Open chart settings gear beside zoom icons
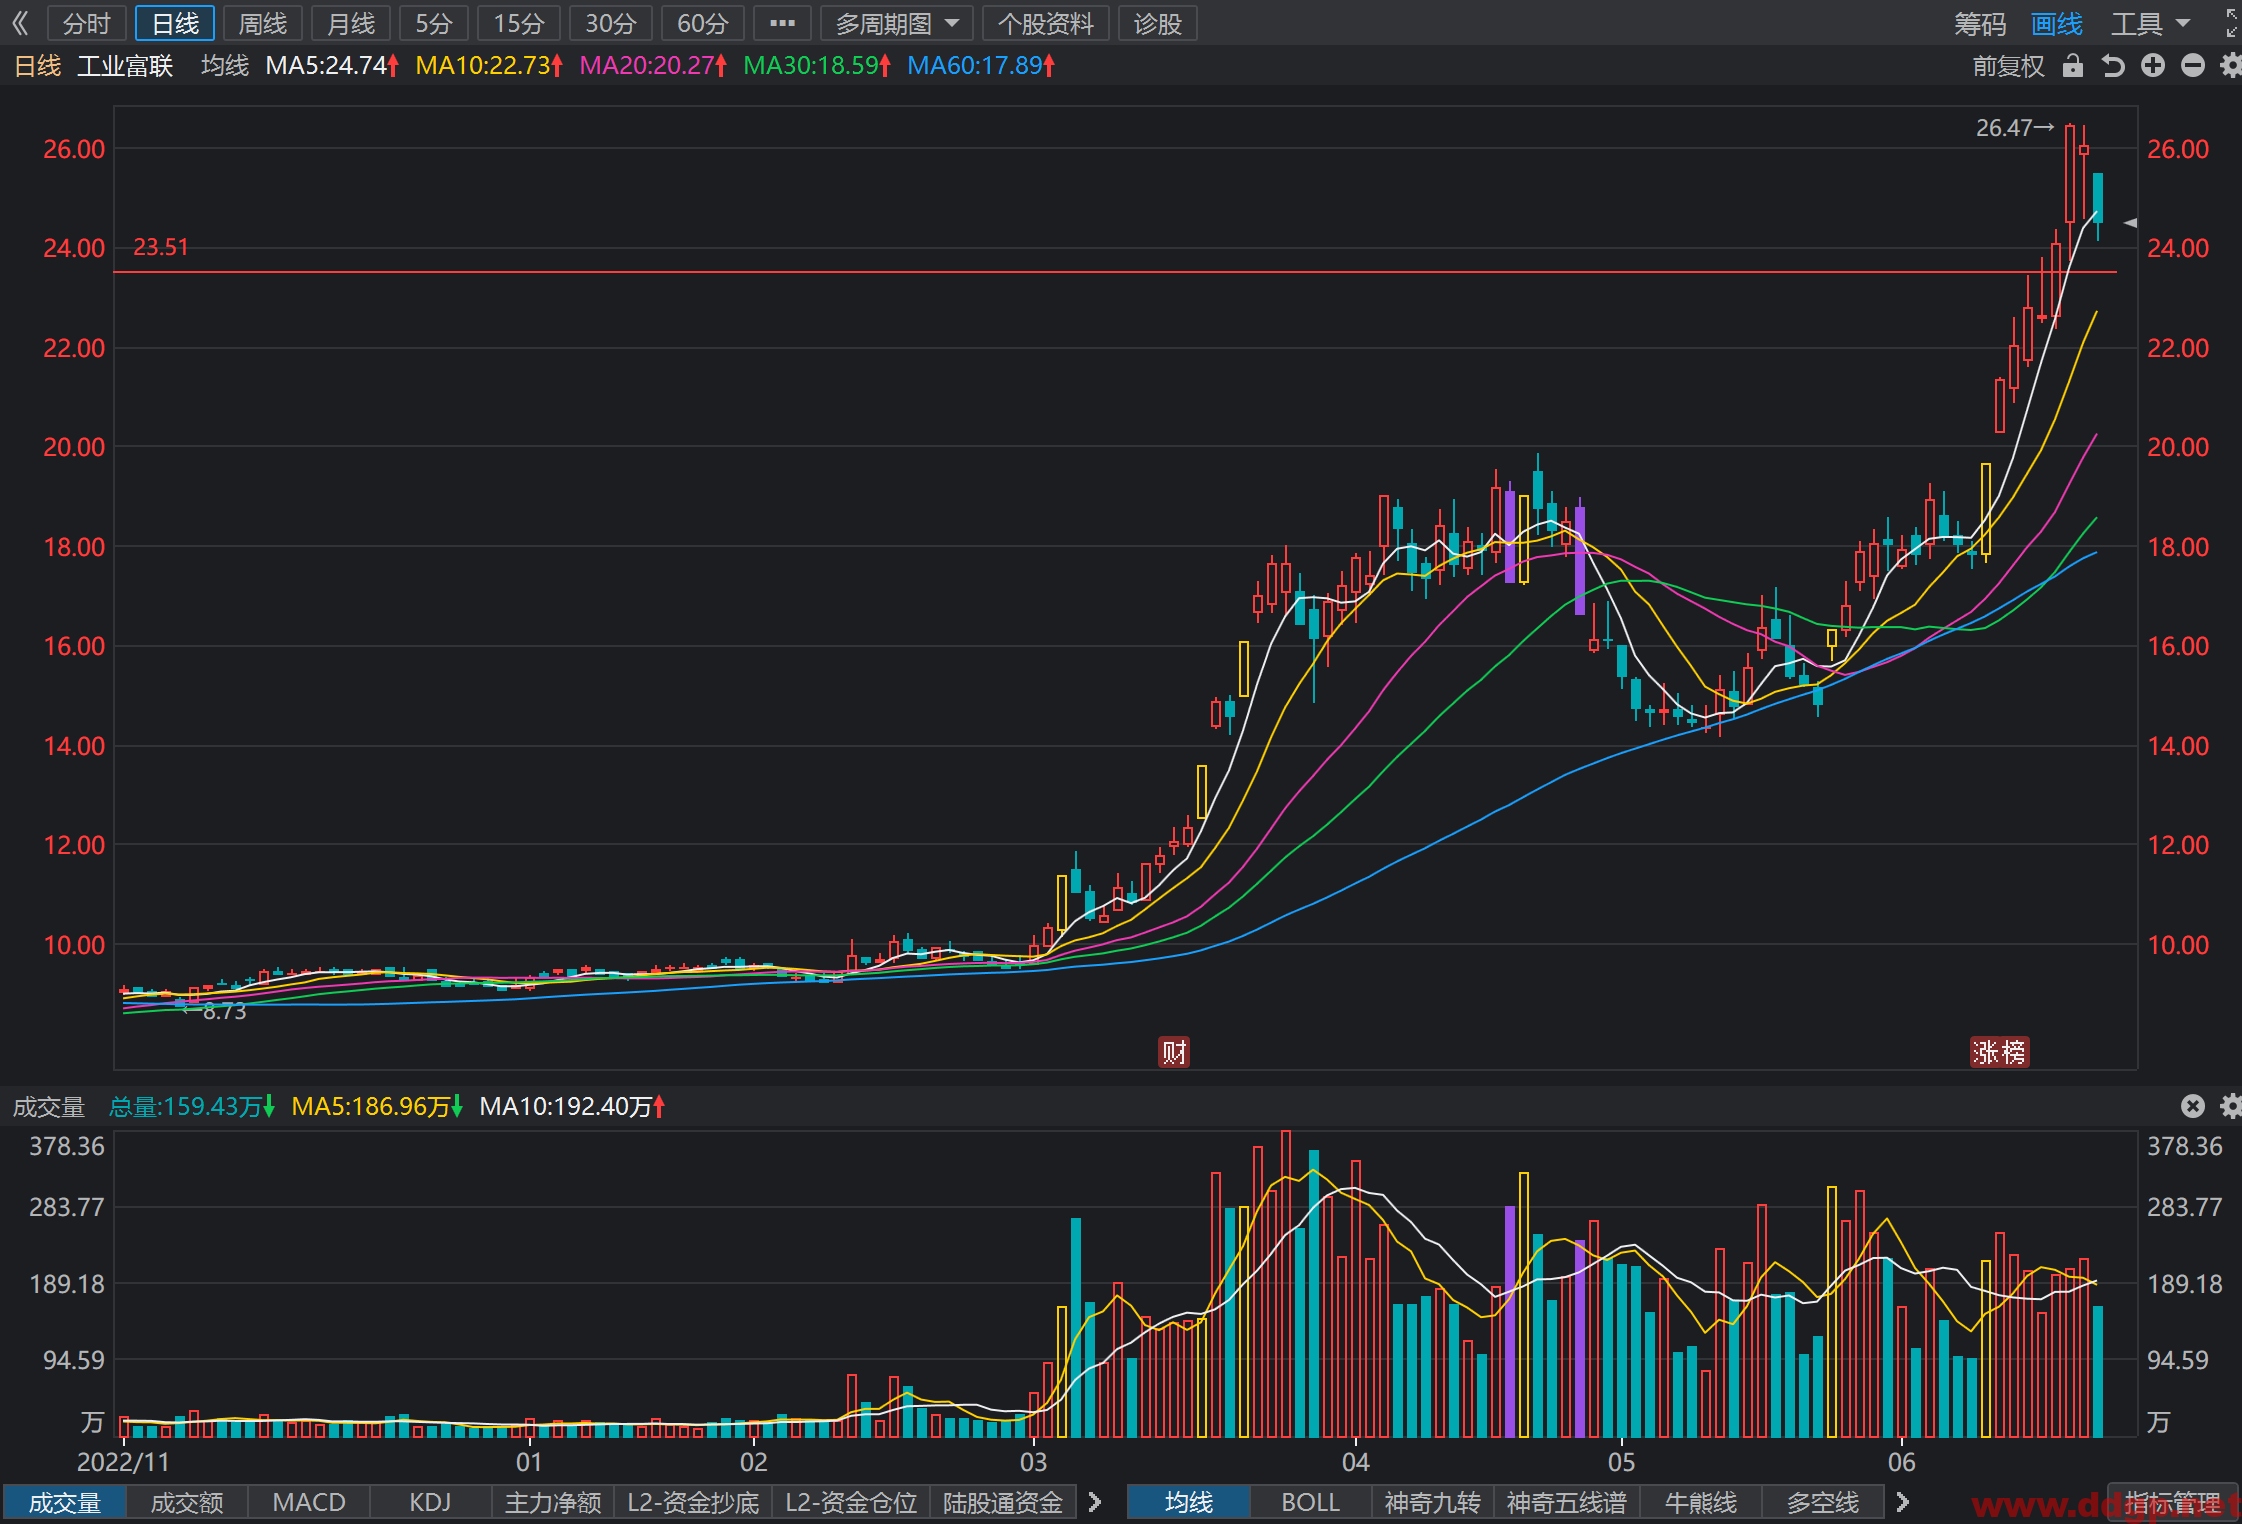The width and height of the screenshot is (2242, 1524). [2231, 66]
